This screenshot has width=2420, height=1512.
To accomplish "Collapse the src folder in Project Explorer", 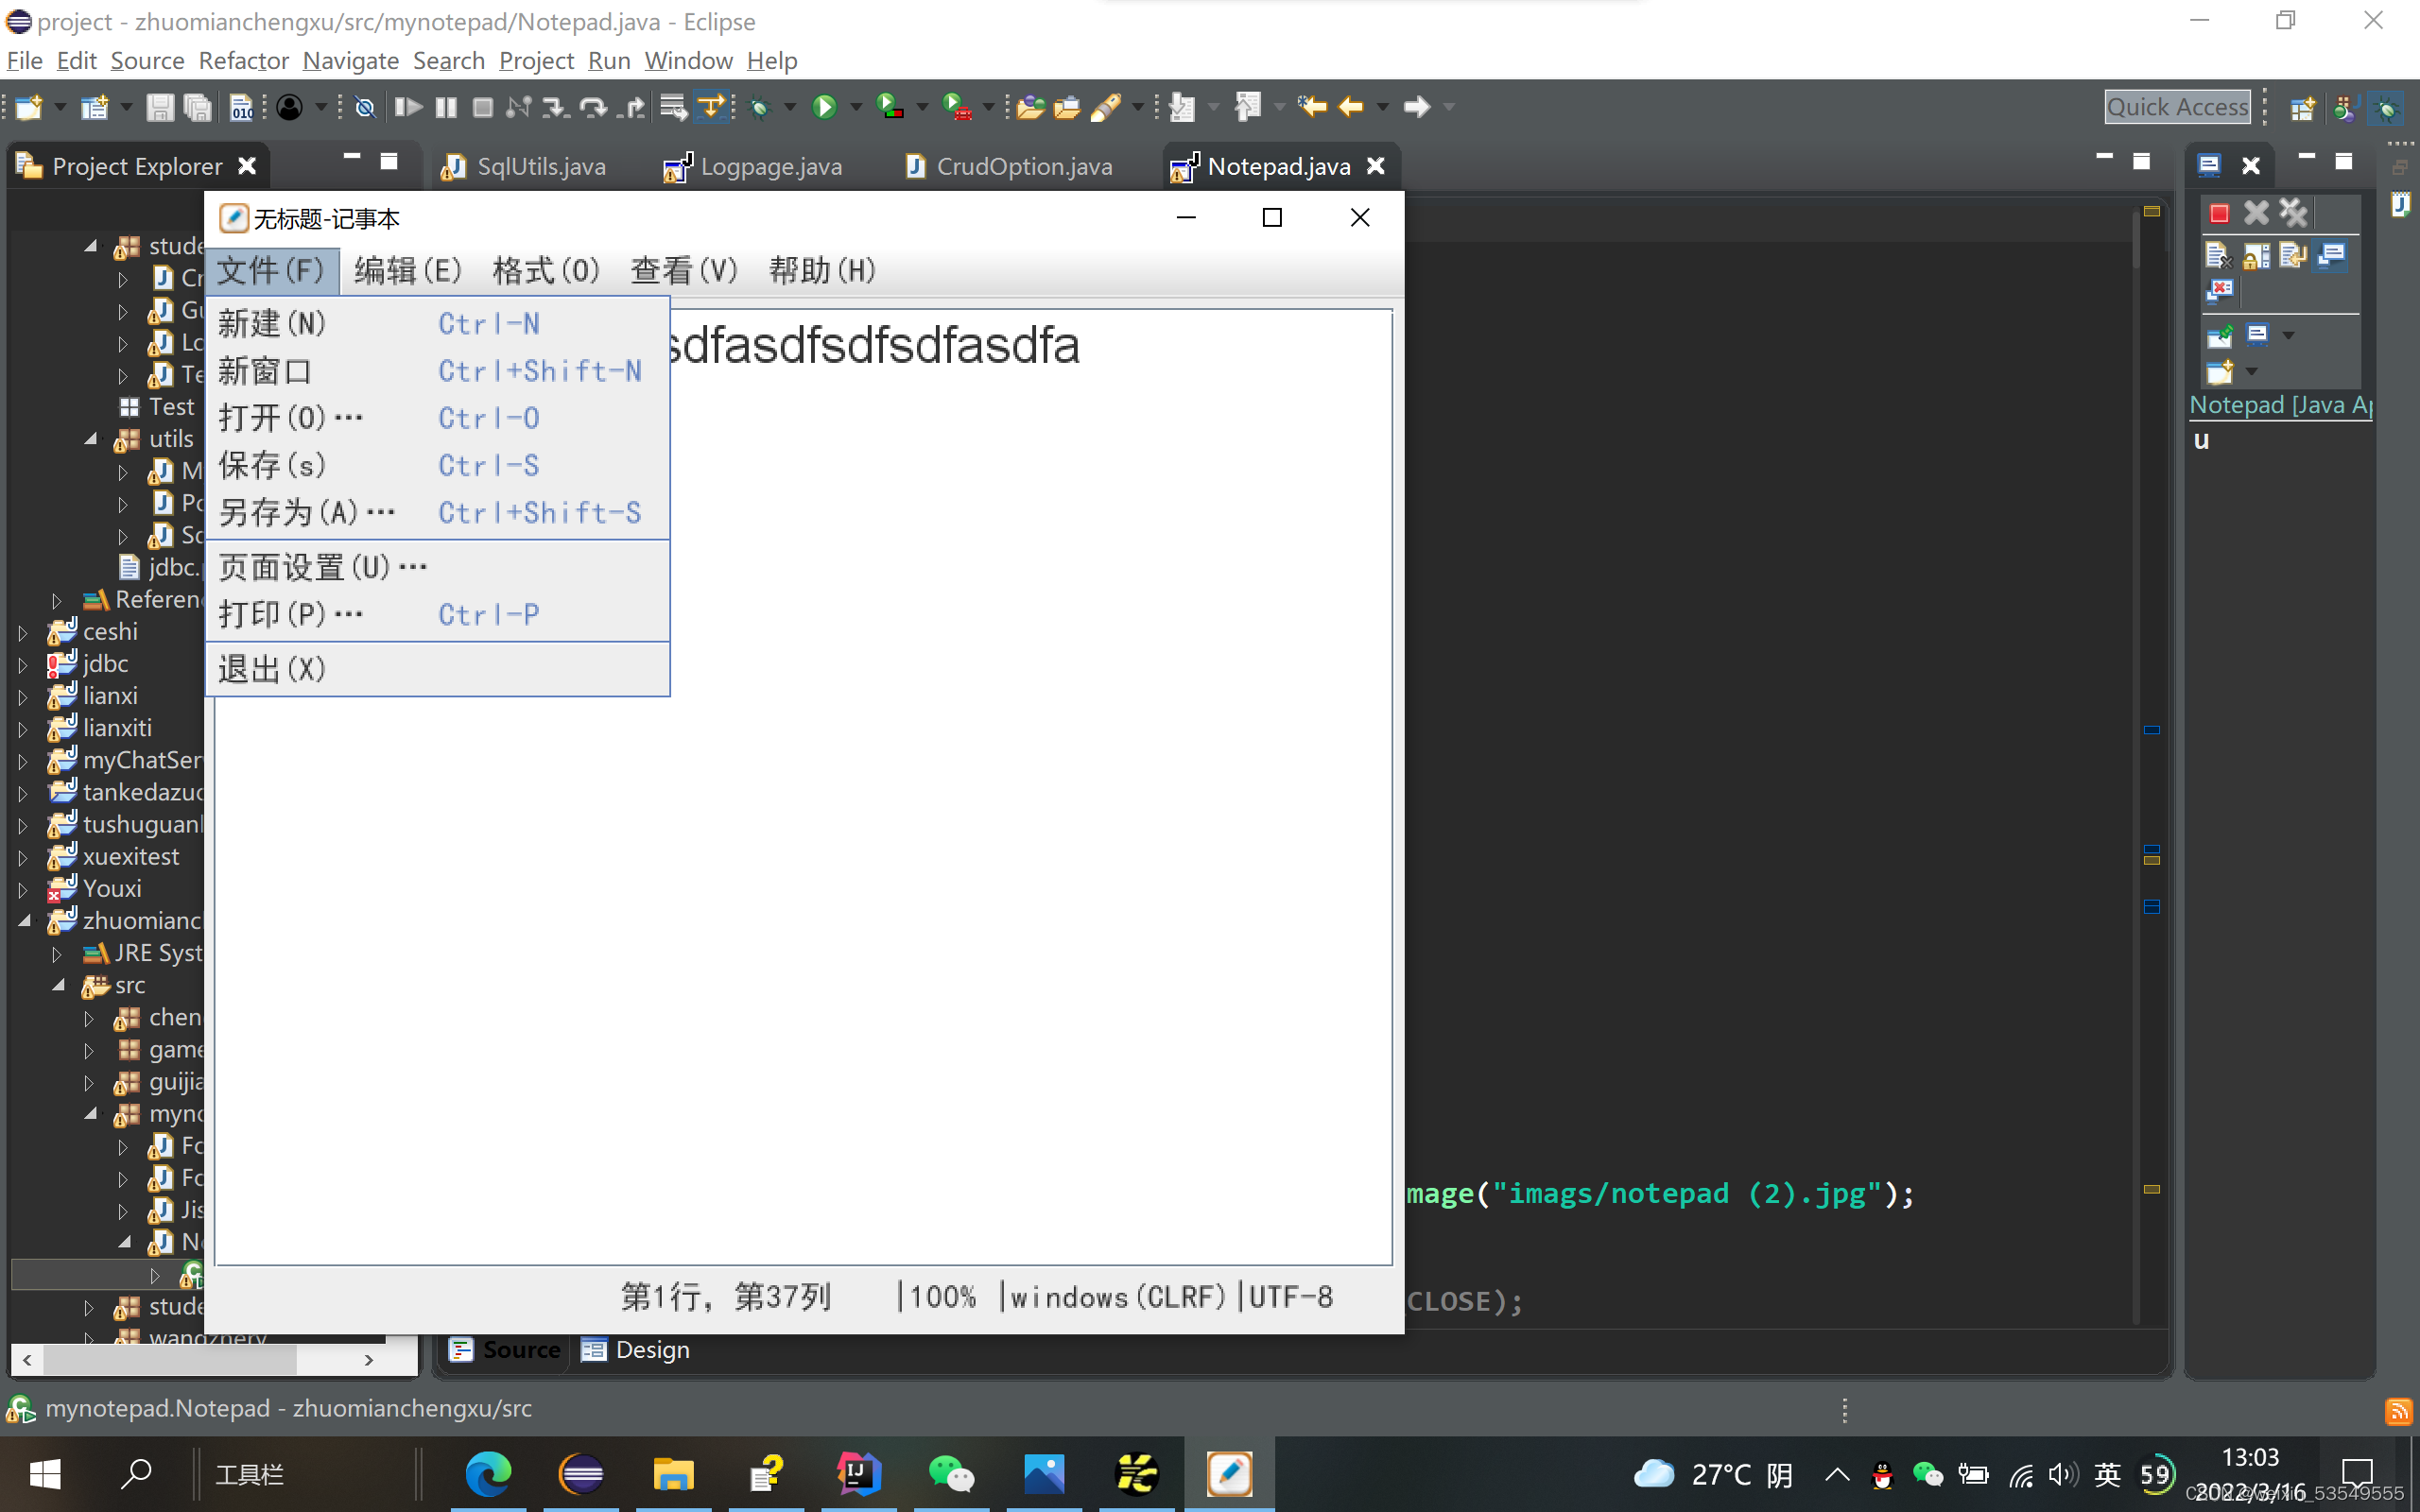I will tap(58, 986).
